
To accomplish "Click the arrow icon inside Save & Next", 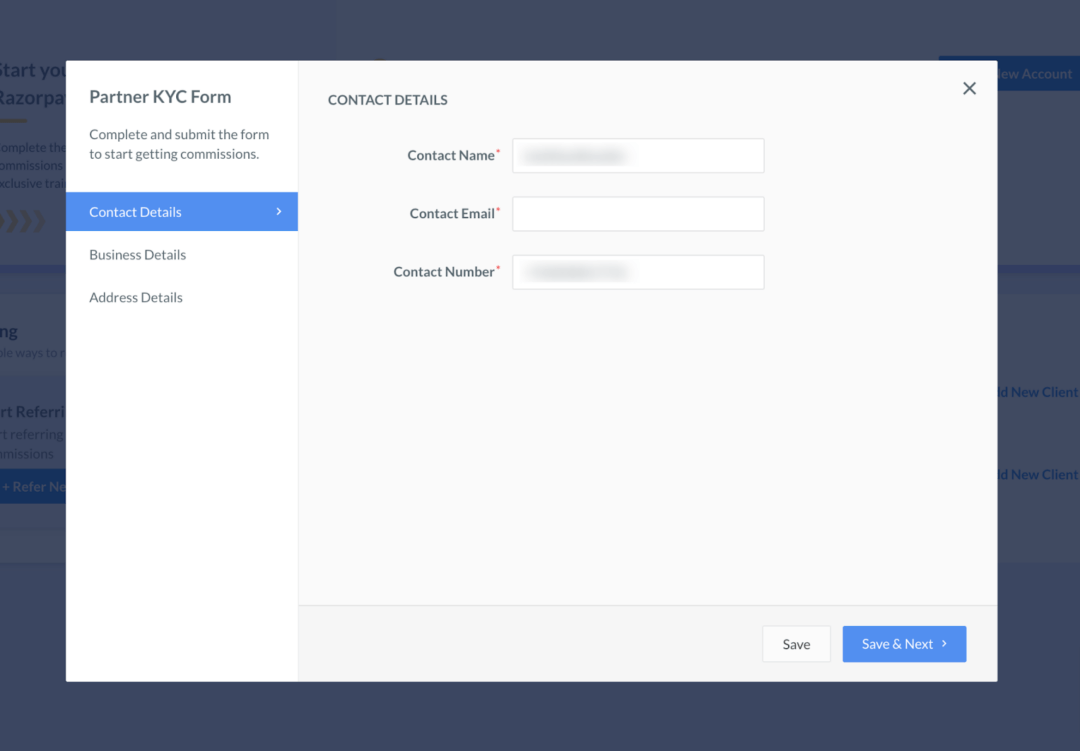I will click(x=944, y=644).
